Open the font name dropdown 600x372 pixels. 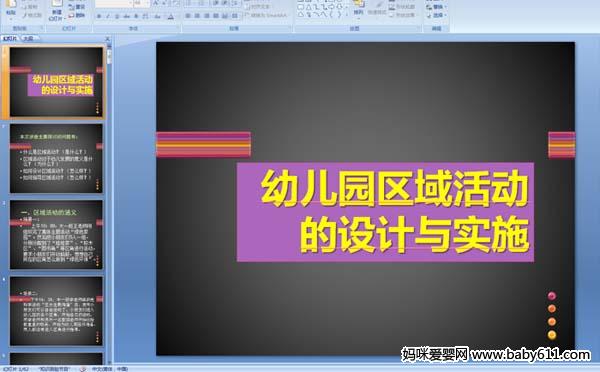[x=130, y=3]
